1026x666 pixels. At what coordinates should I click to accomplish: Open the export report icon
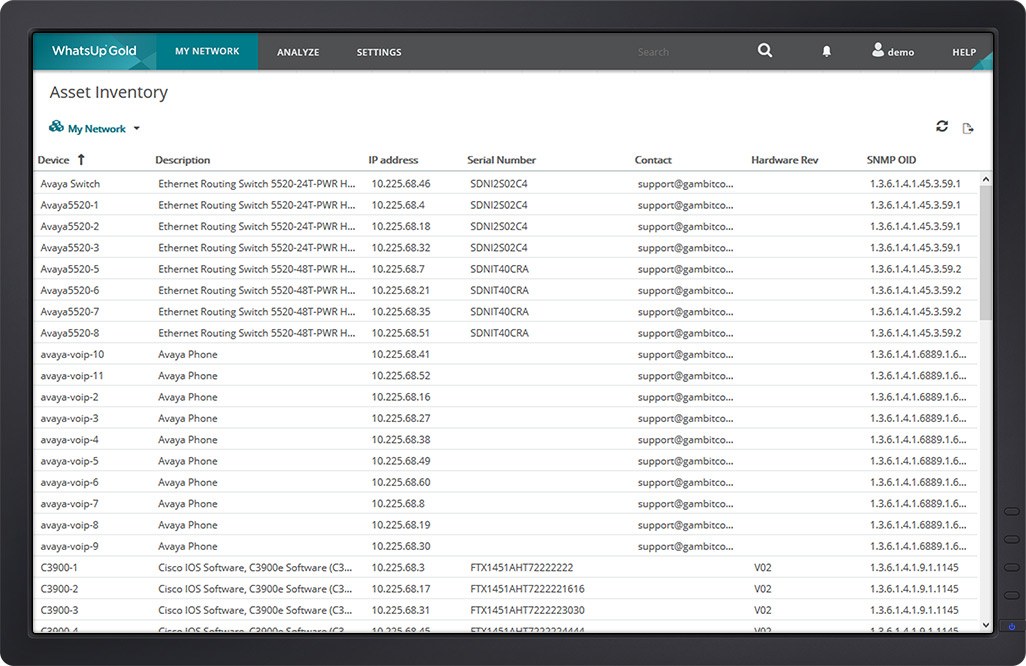click(x=968, y=126)
